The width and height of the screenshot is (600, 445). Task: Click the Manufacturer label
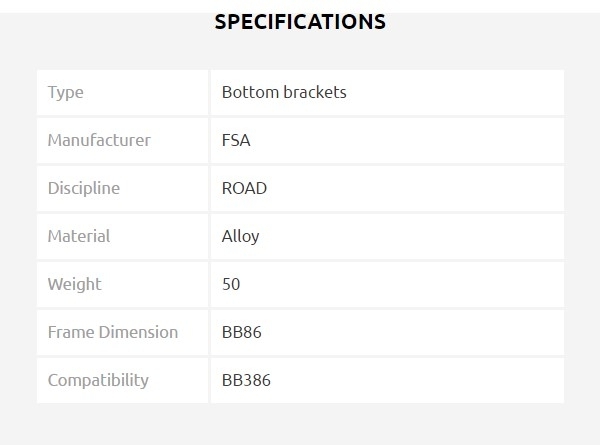(x=99, y=140)
